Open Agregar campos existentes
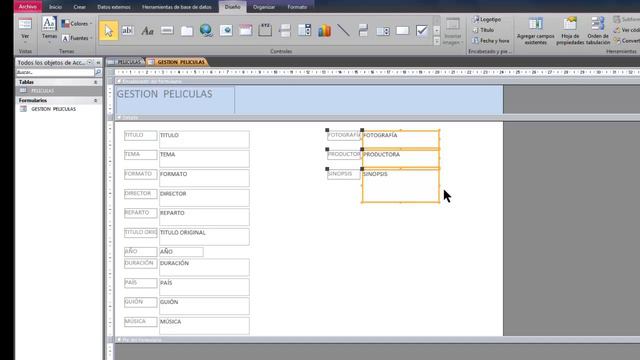640x360 pixels. 536,31
